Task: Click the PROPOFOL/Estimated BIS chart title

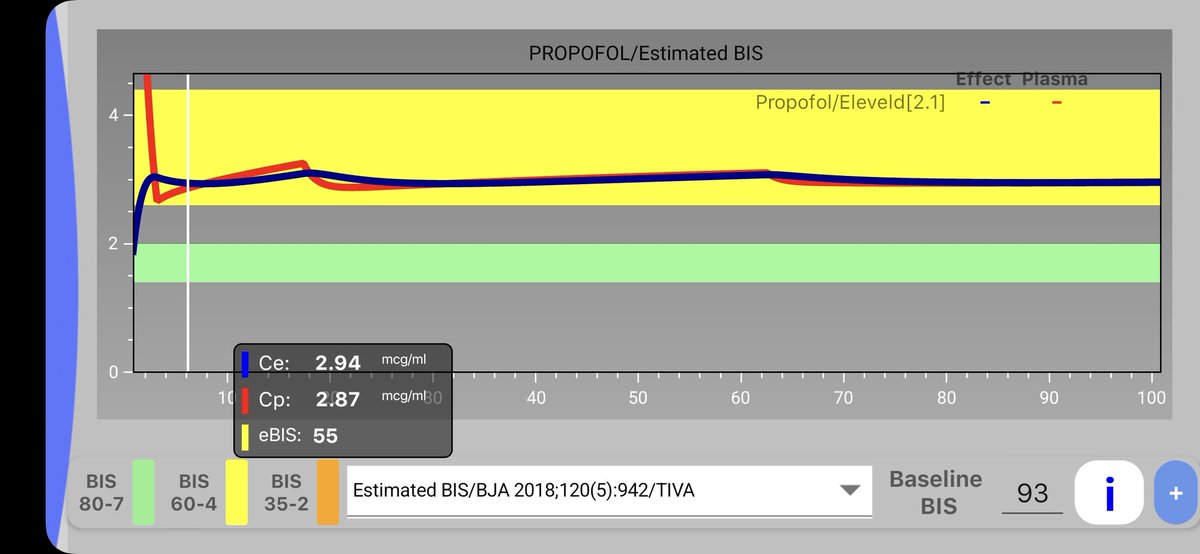Action: point(645,54)
